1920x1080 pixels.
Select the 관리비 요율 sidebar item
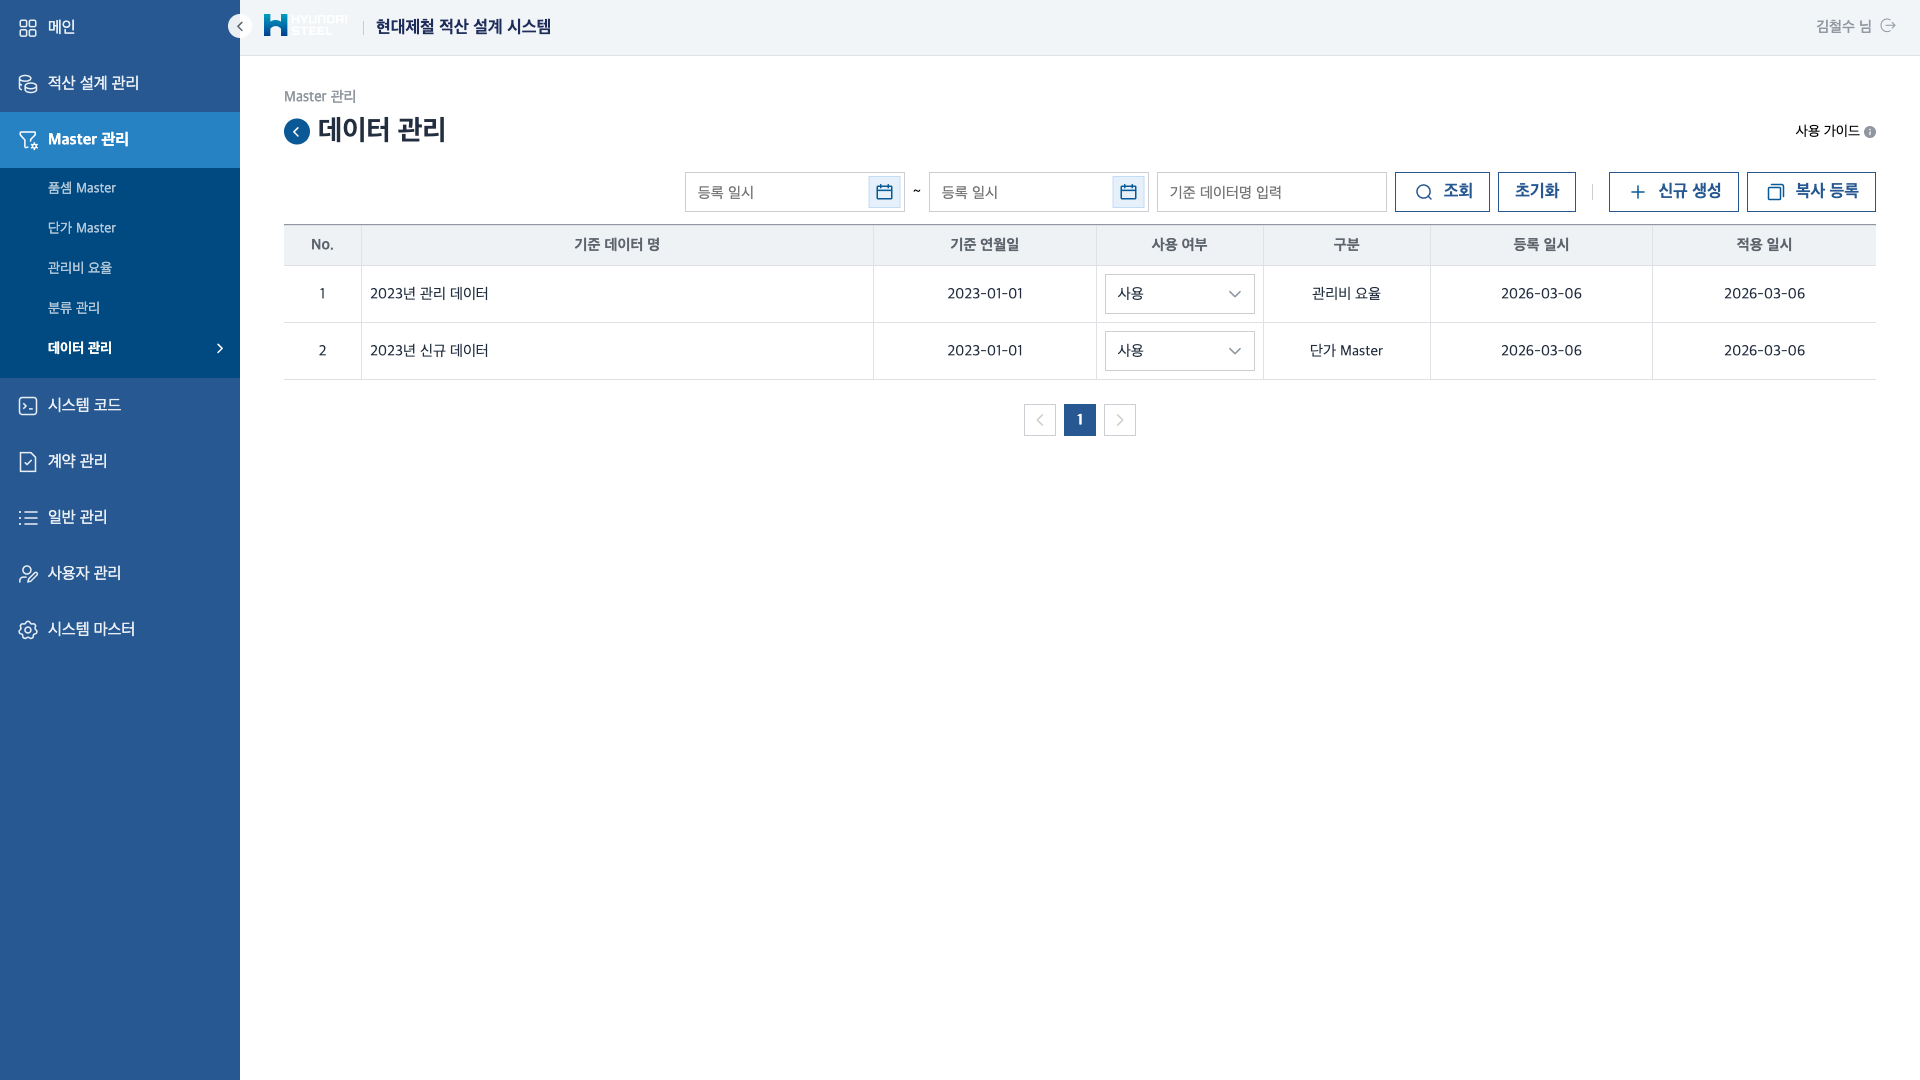tap(80, 268)
